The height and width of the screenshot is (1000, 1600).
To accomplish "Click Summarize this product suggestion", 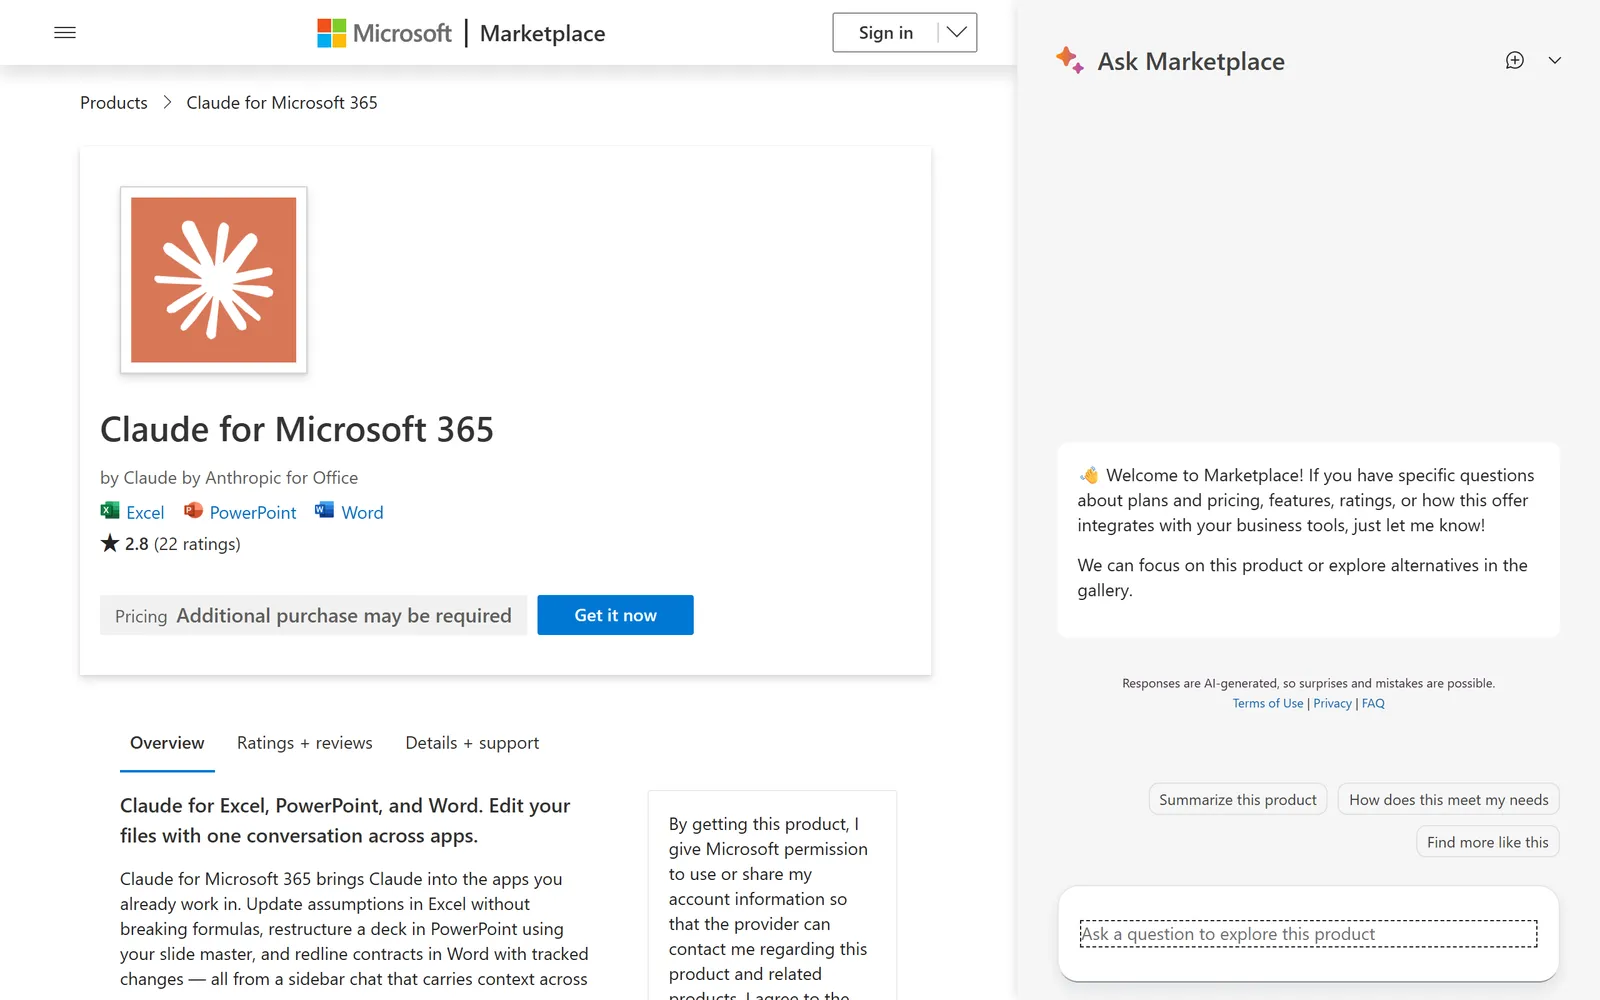I will [x=1238, y=799].
